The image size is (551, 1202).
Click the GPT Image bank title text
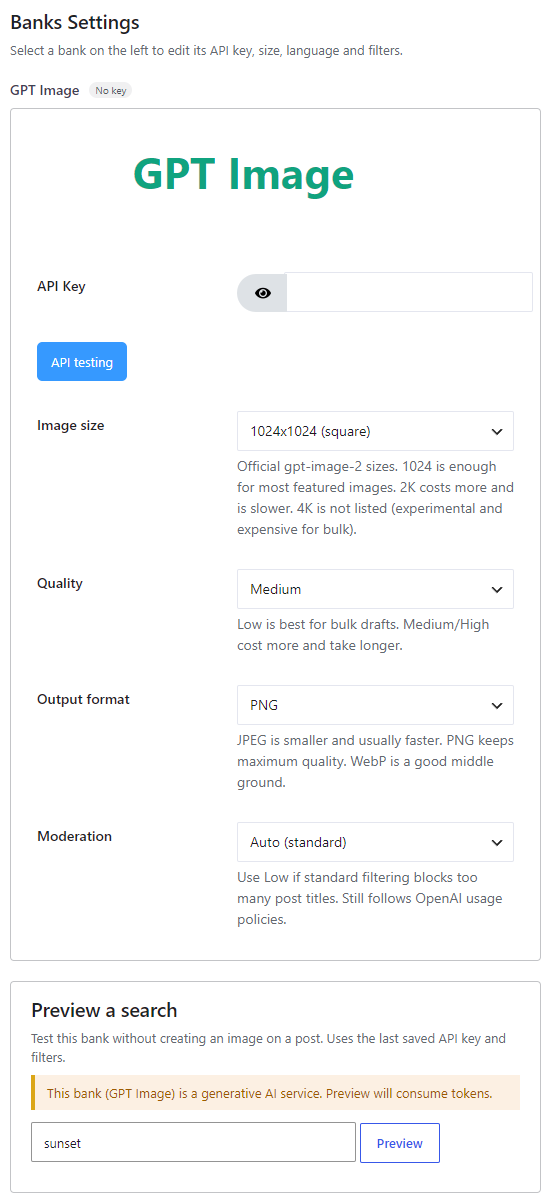(44, 90)
